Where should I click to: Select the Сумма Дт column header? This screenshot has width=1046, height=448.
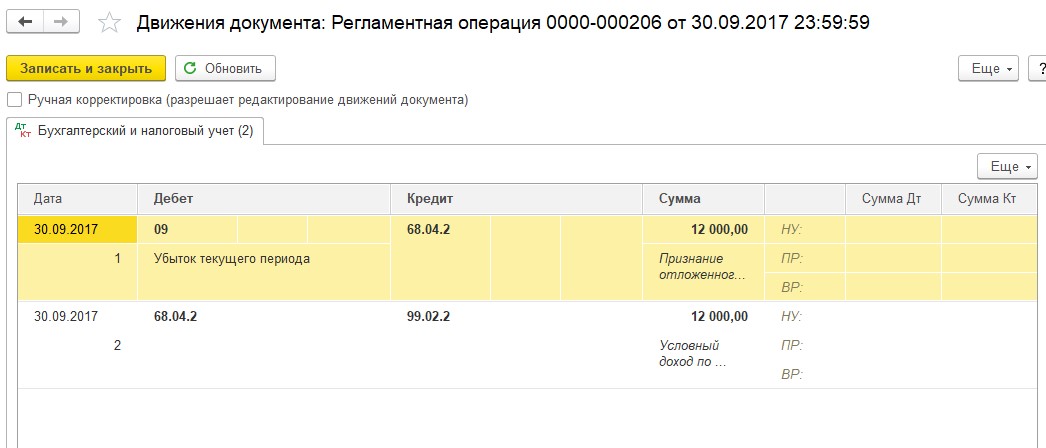pyautogui.click(x=892, y=199)
